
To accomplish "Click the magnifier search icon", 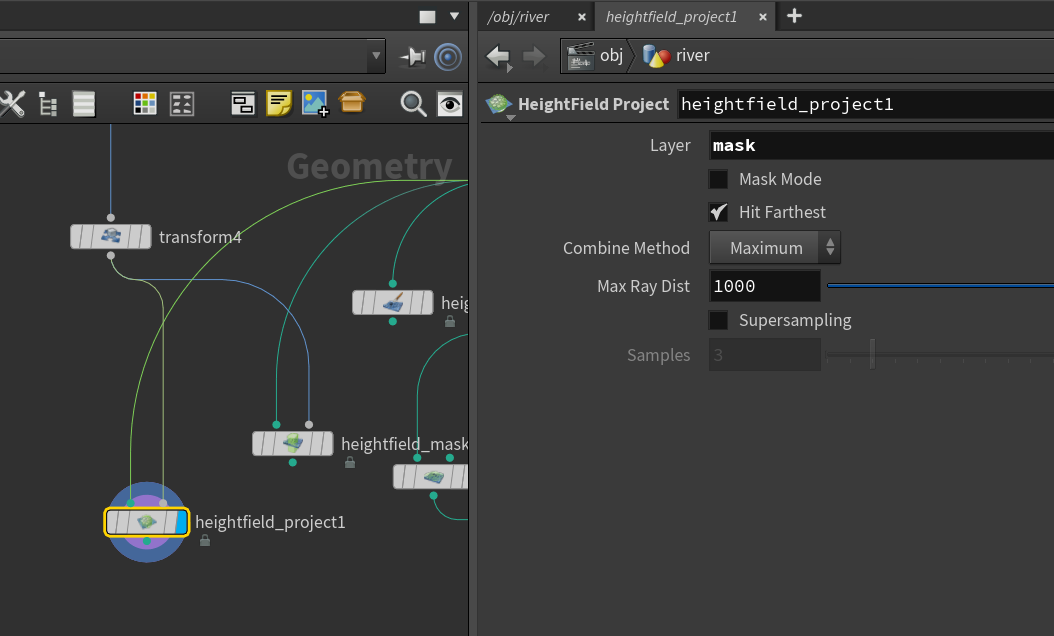I will [413, 104].
